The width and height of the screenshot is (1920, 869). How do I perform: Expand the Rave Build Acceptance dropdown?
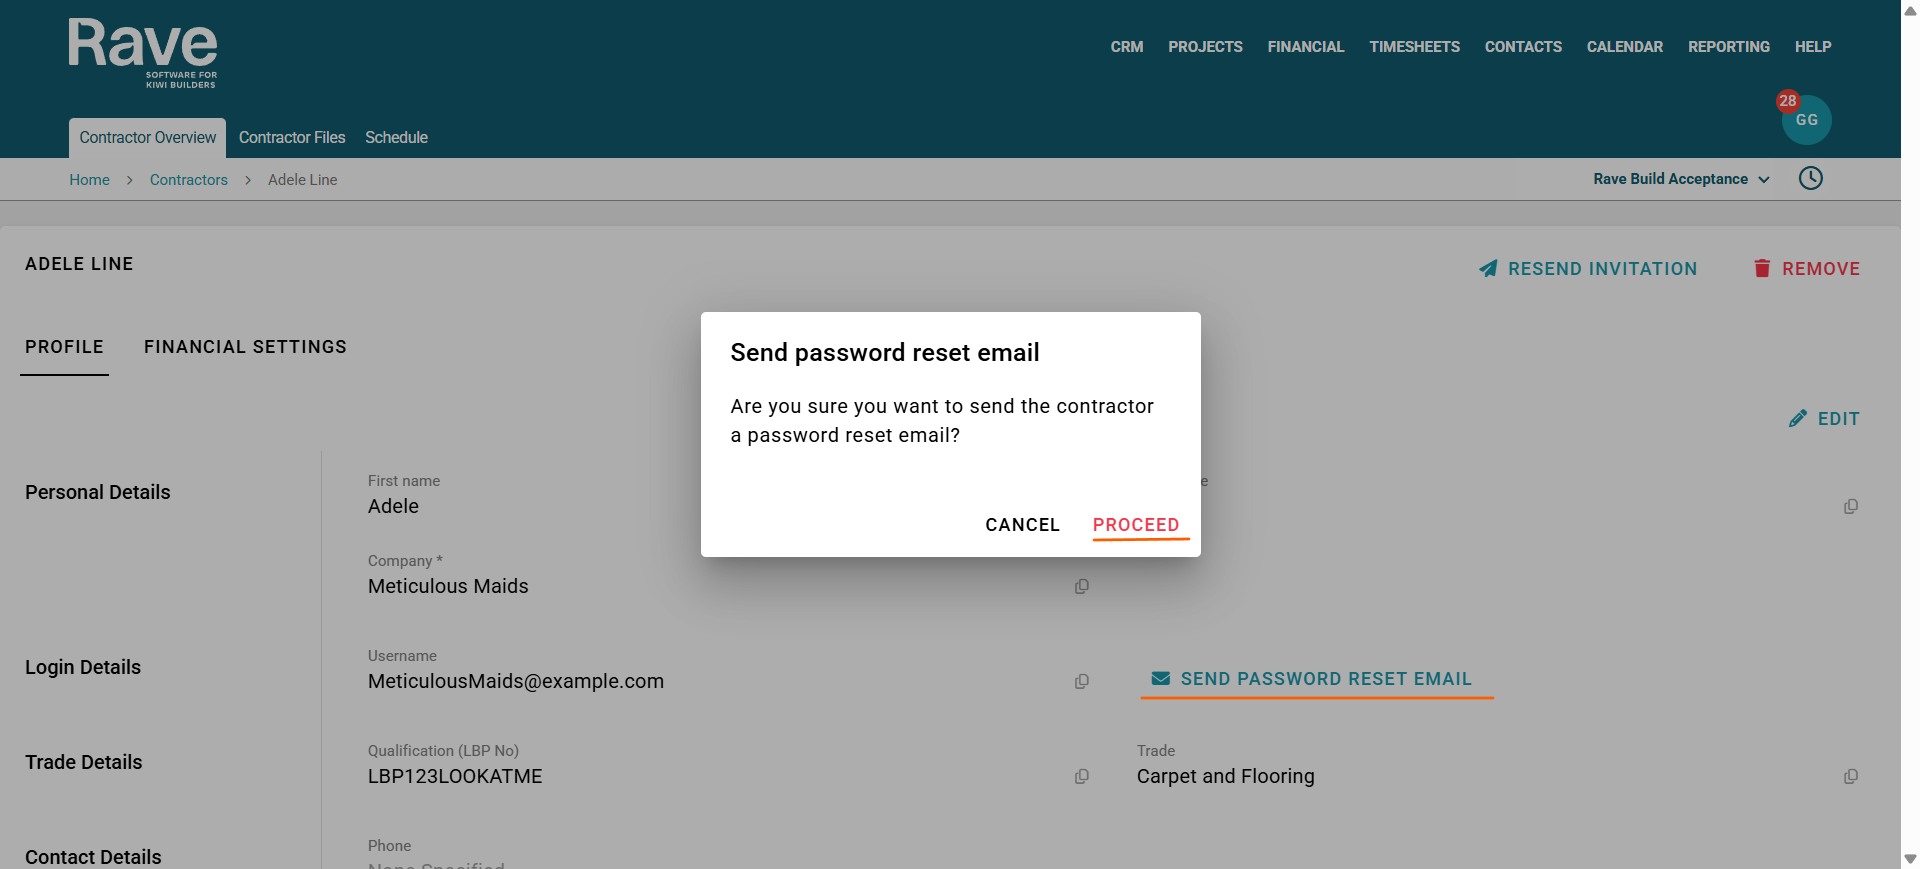click(1681, 179)
